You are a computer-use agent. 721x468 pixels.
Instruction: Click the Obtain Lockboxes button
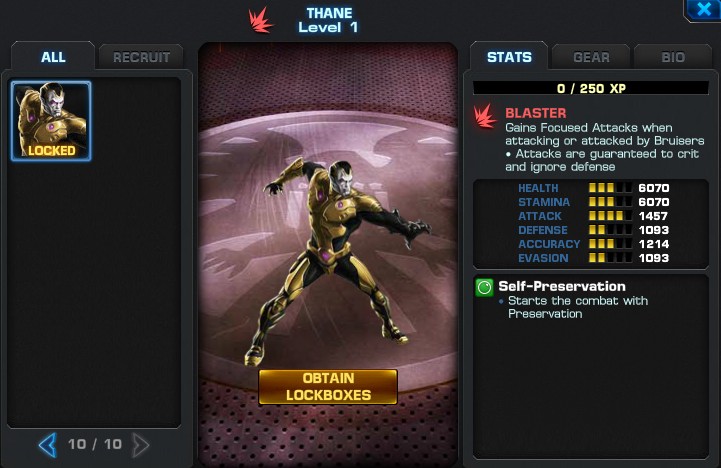[x=328, y=387]
